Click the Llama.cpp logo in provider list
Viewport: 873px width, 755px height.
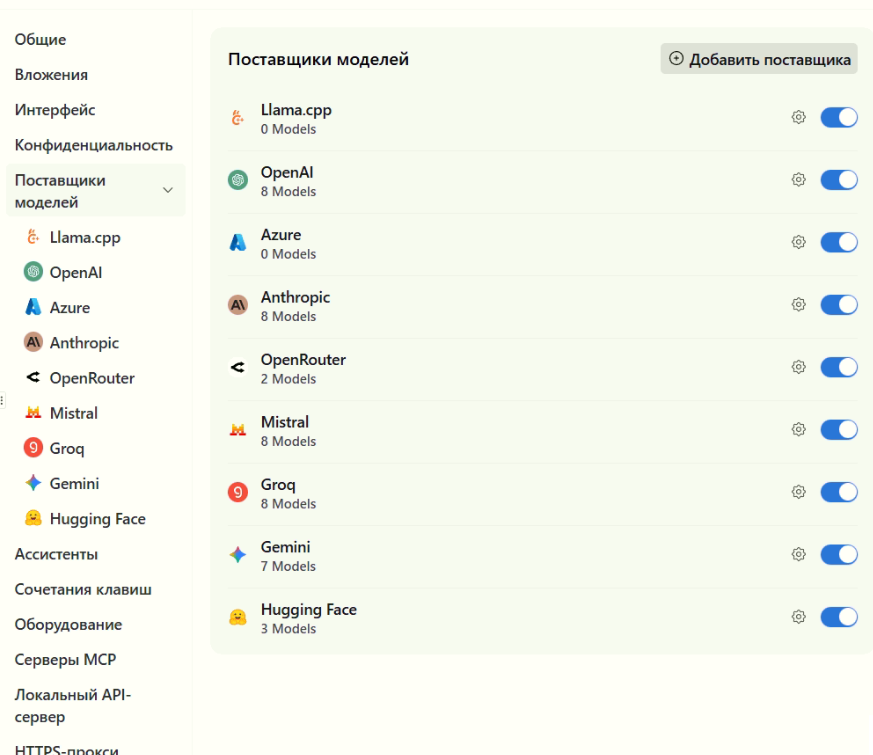238,117
